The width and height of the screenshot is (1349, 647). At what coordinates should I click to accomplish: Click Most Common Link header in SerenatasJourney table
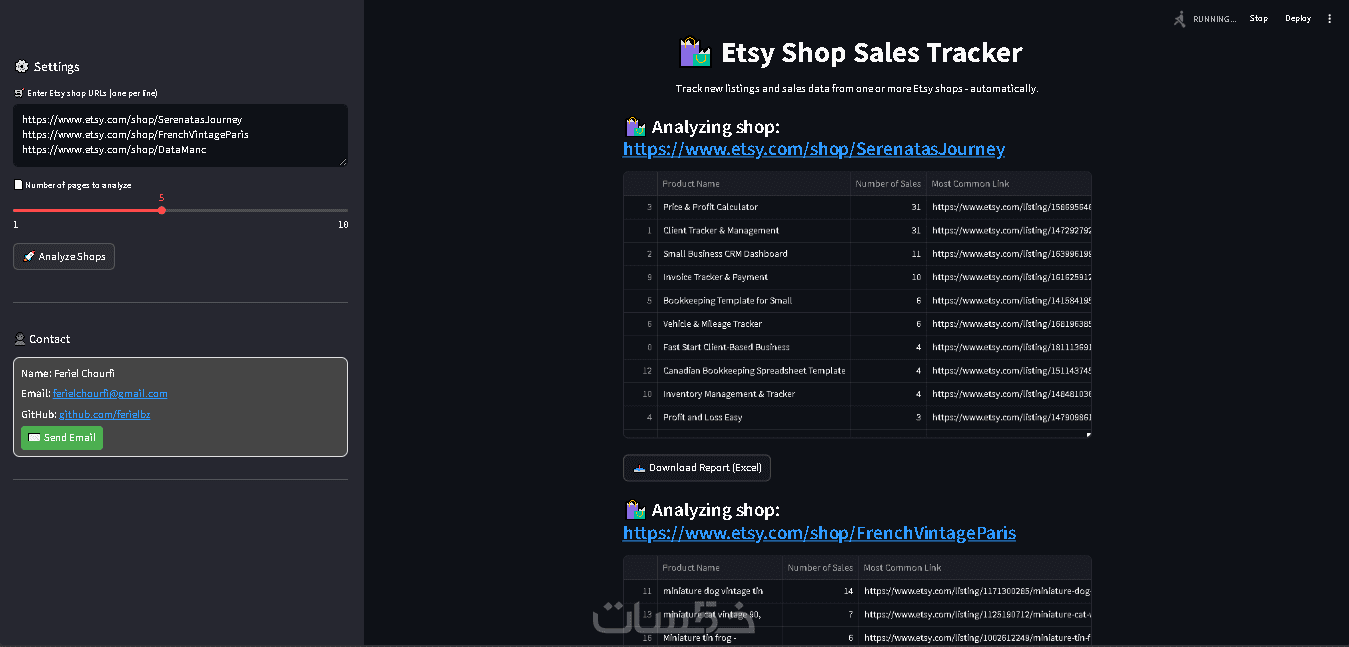tap(1009, 184)
